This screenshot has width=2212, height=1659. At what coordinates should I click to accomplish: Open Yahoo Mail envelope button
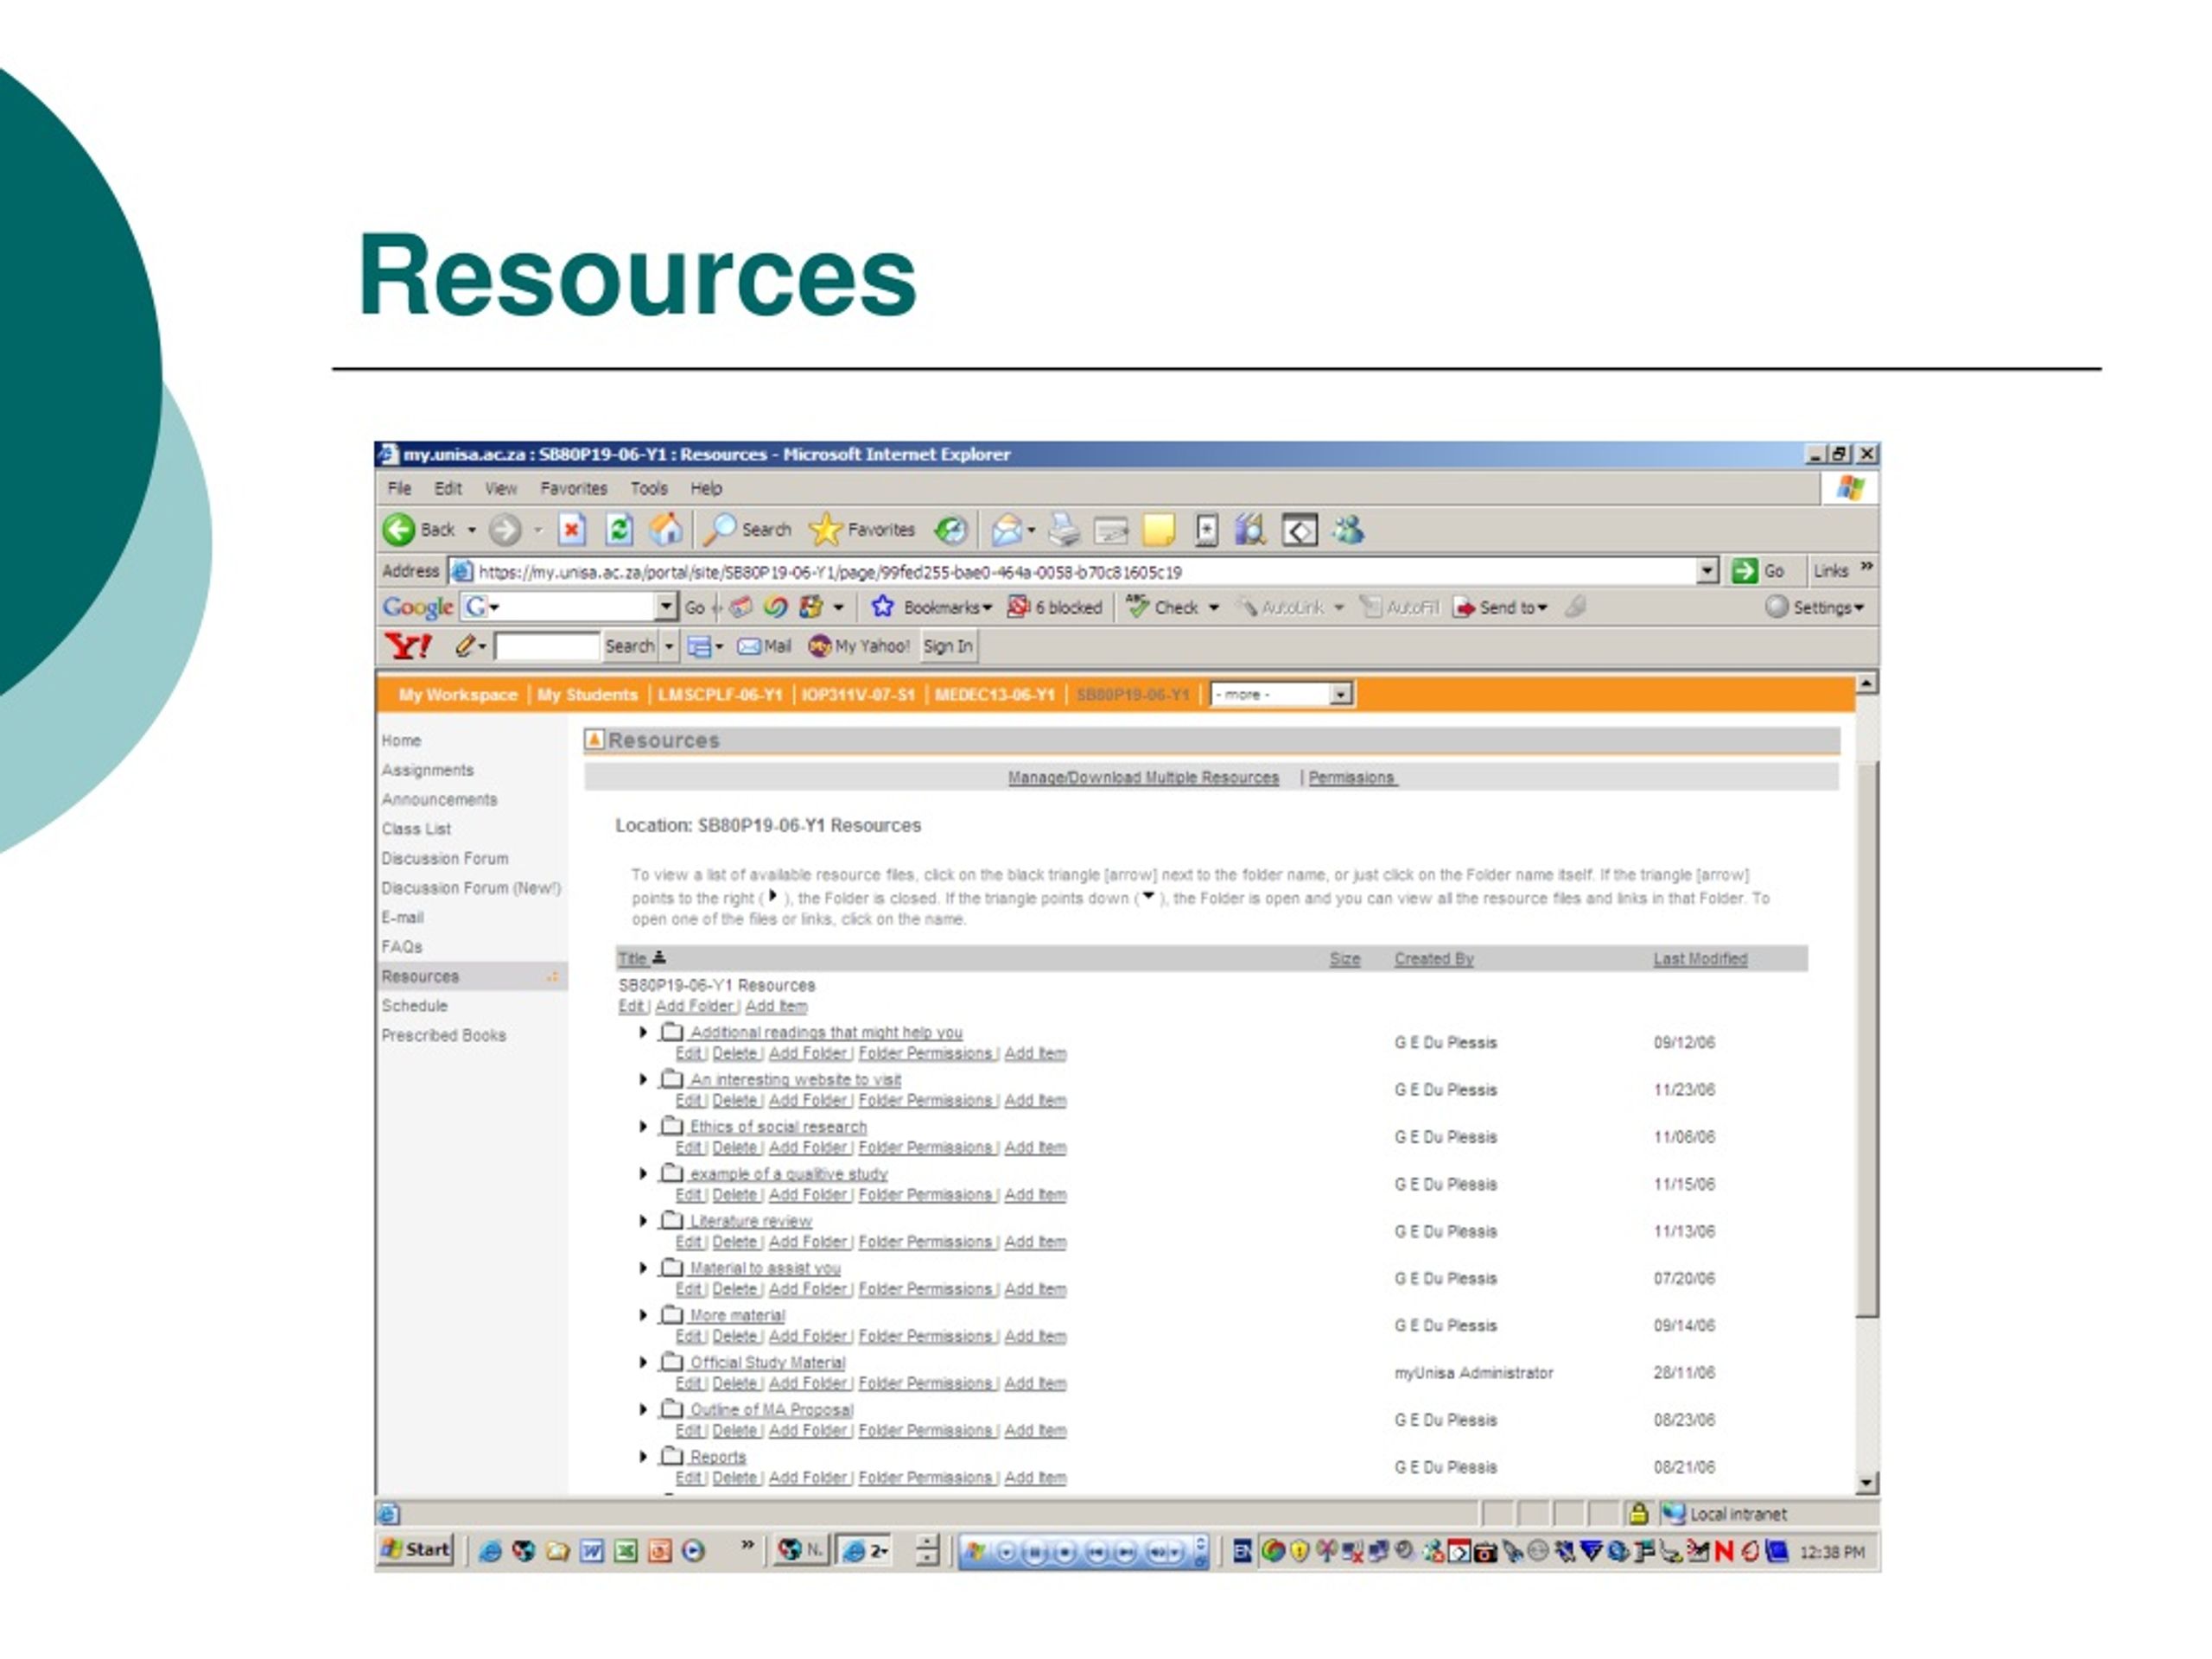pos(765,646)
